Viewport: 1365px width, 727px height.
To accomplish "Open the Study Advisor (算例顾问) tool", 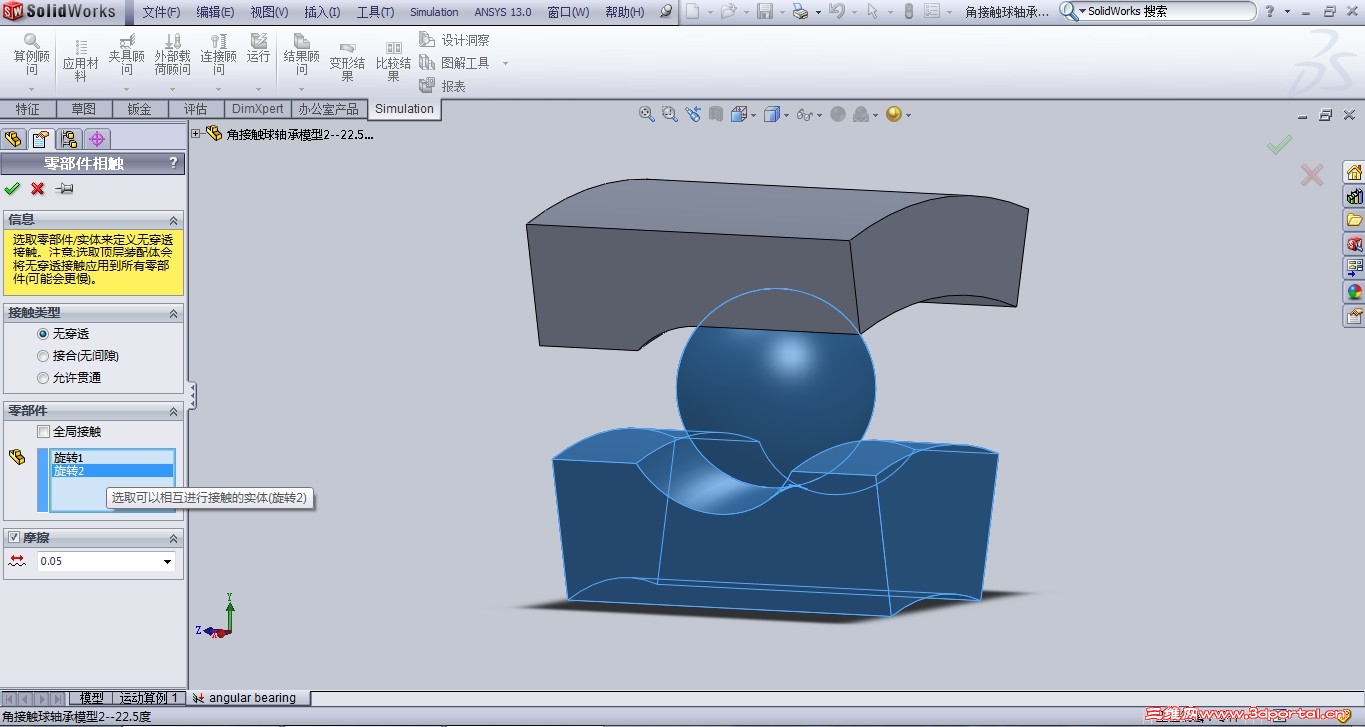I will (32, 55).
